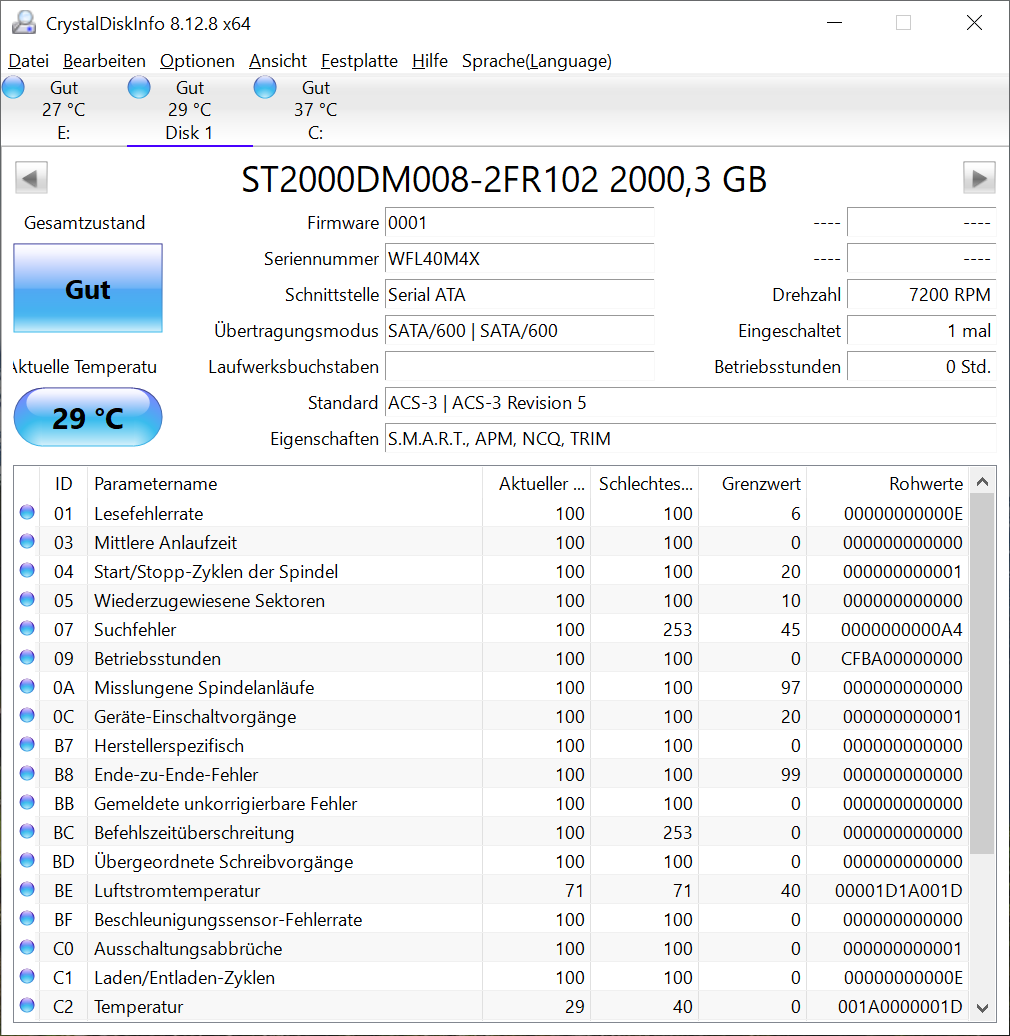The width and height of the screenshot is (1010, 1036).
Task: Click the Seriennummer field WFL40M4X
Action: [x=520, y=258]
